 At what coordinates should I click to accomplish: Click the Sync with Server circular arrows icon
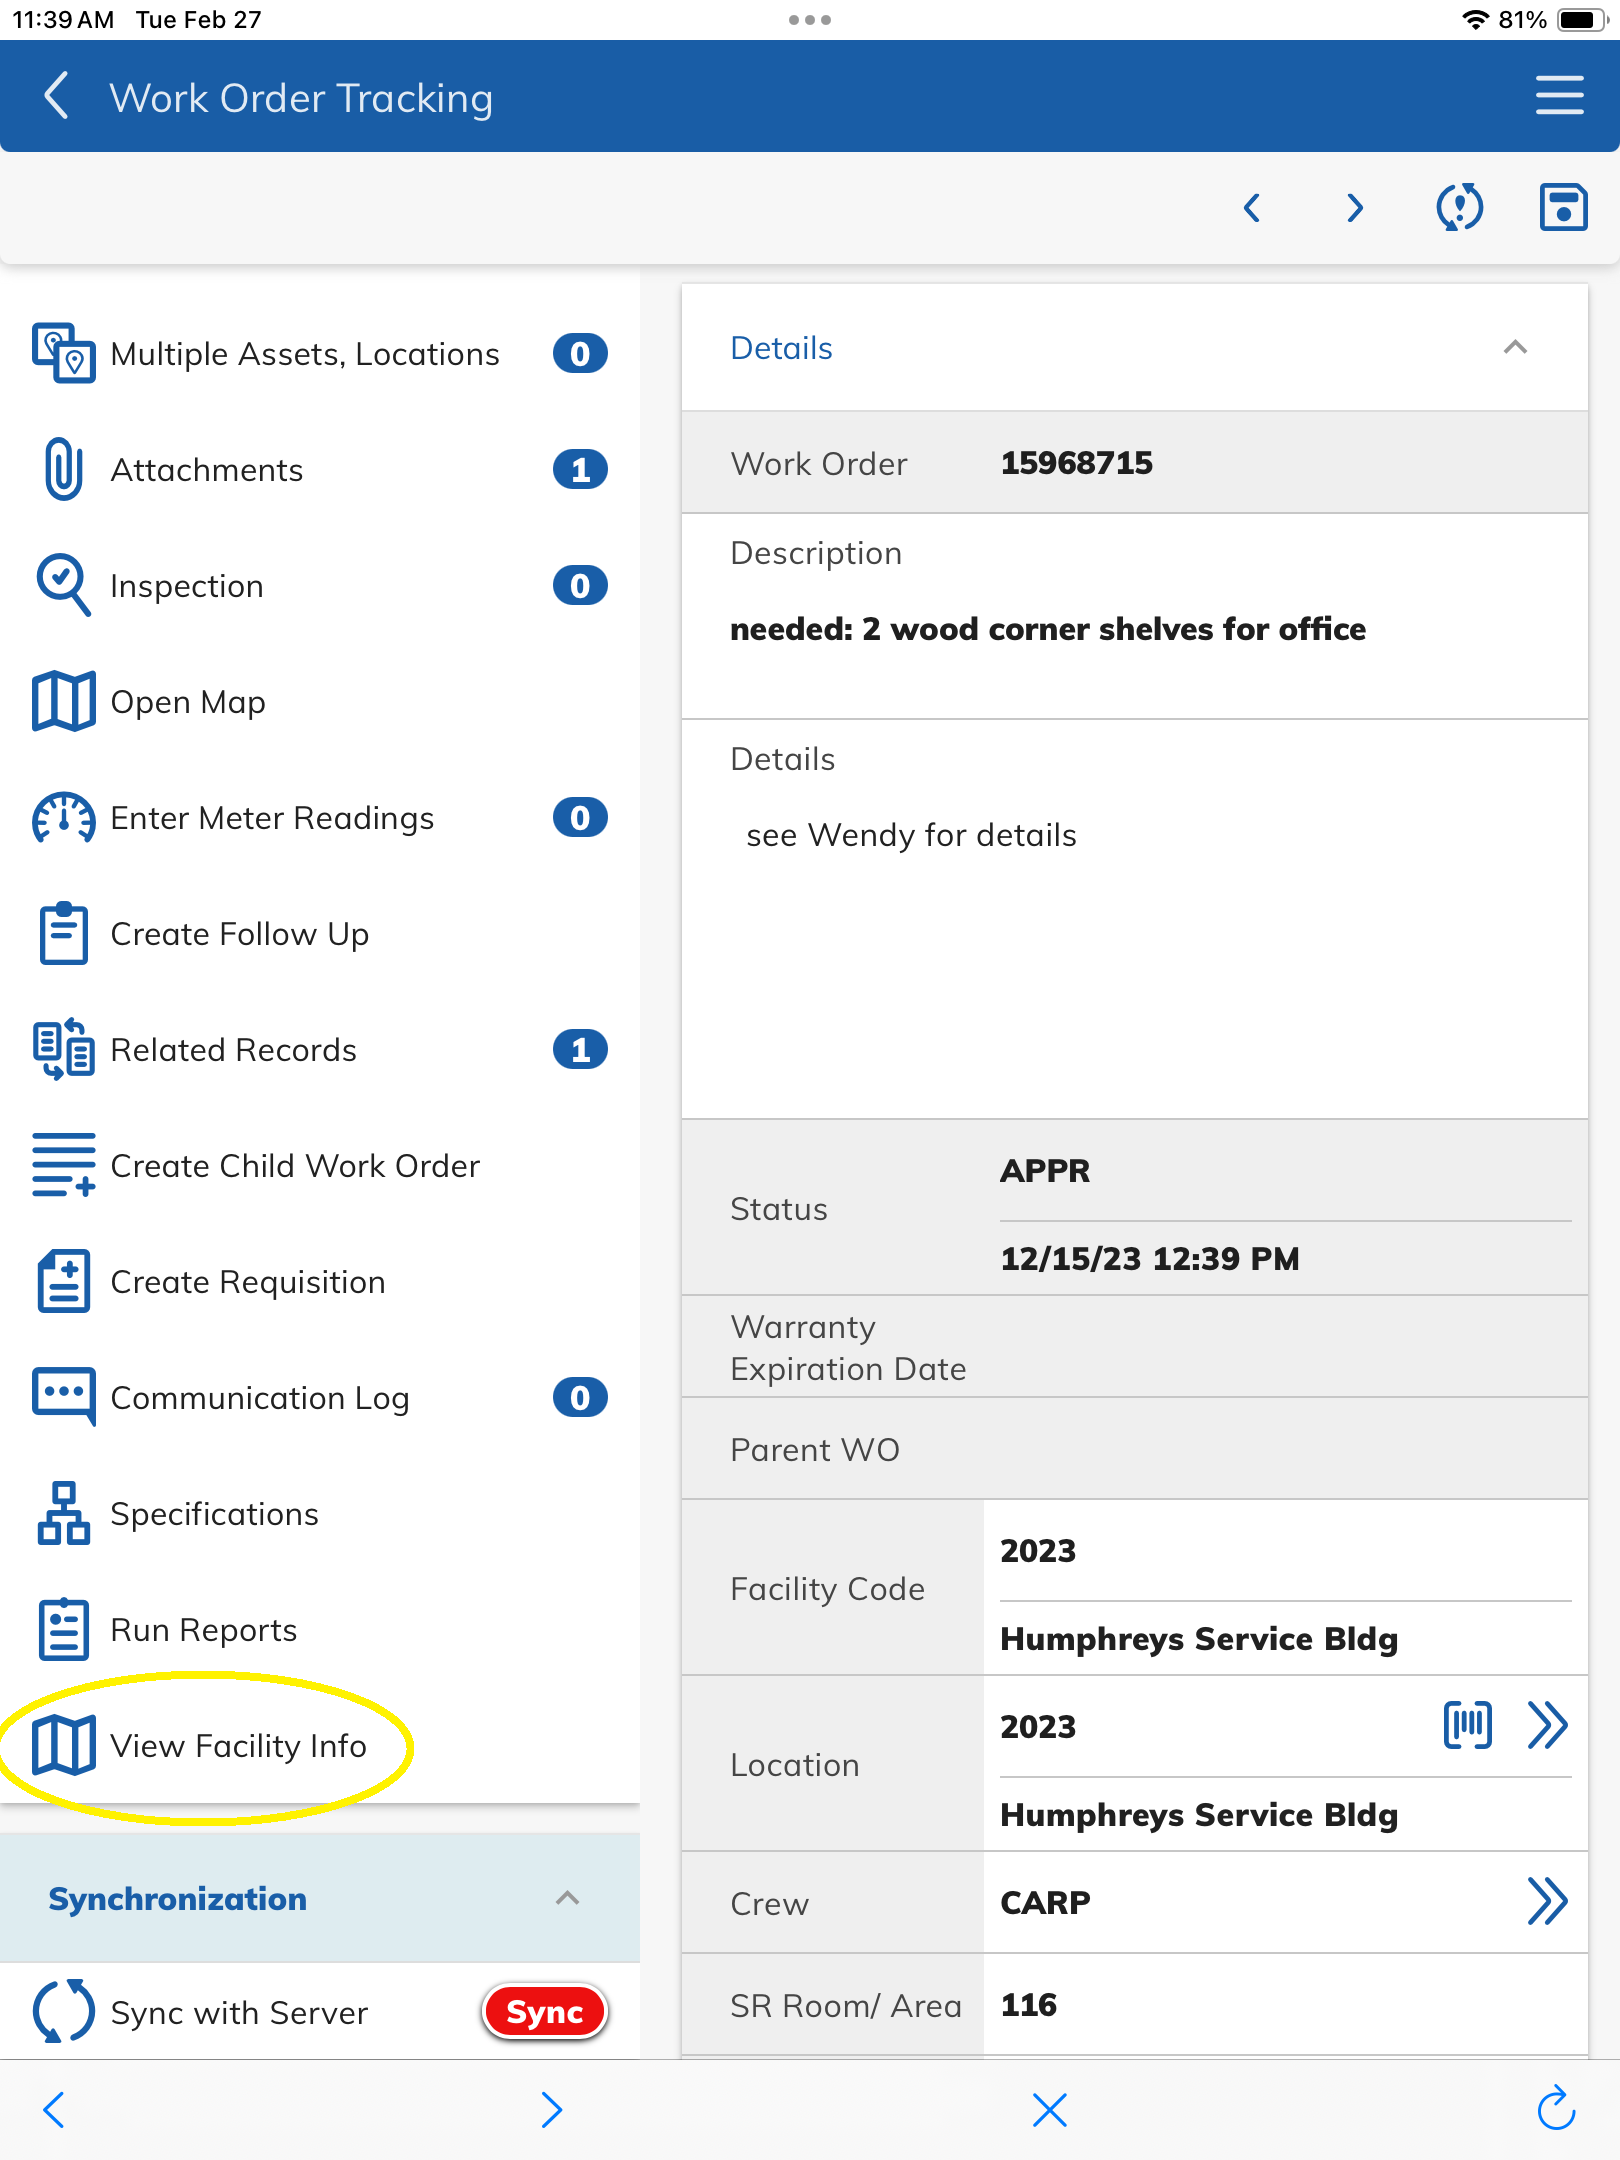pos(63,2011)
